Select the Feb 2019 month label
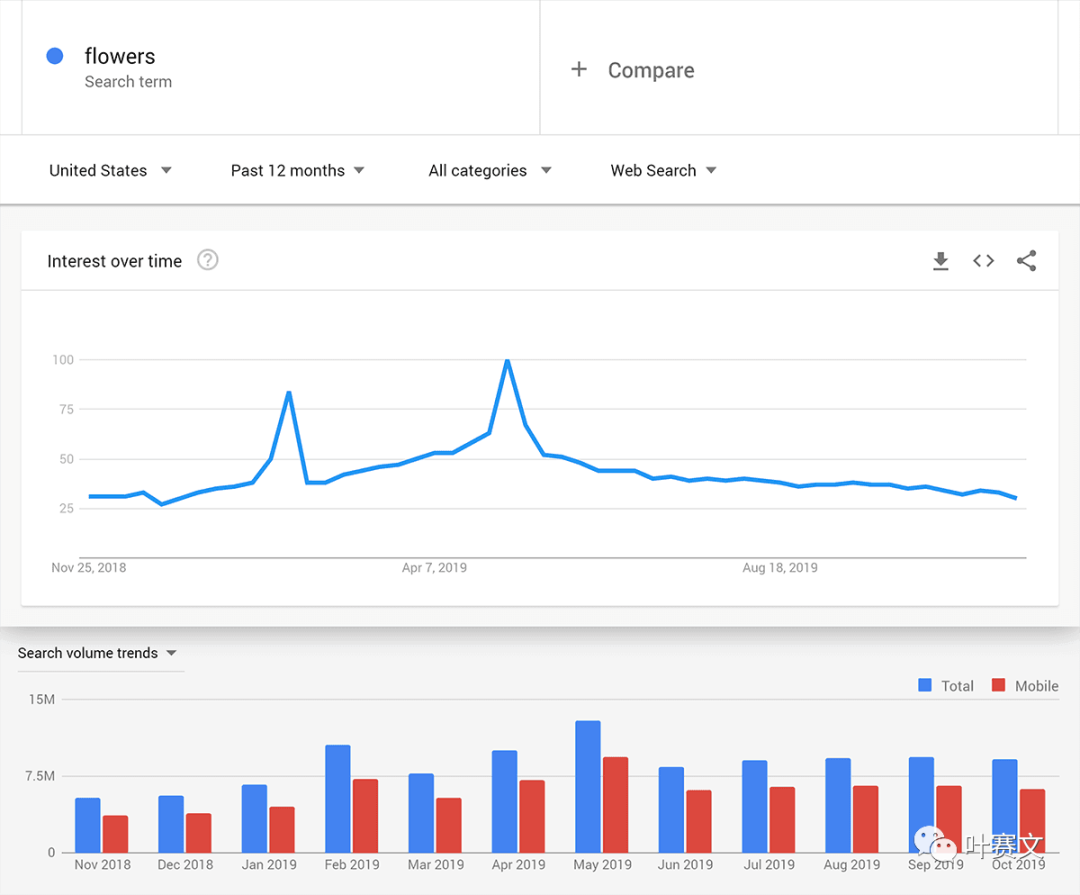1080x895 pixels. click(352, 865)
